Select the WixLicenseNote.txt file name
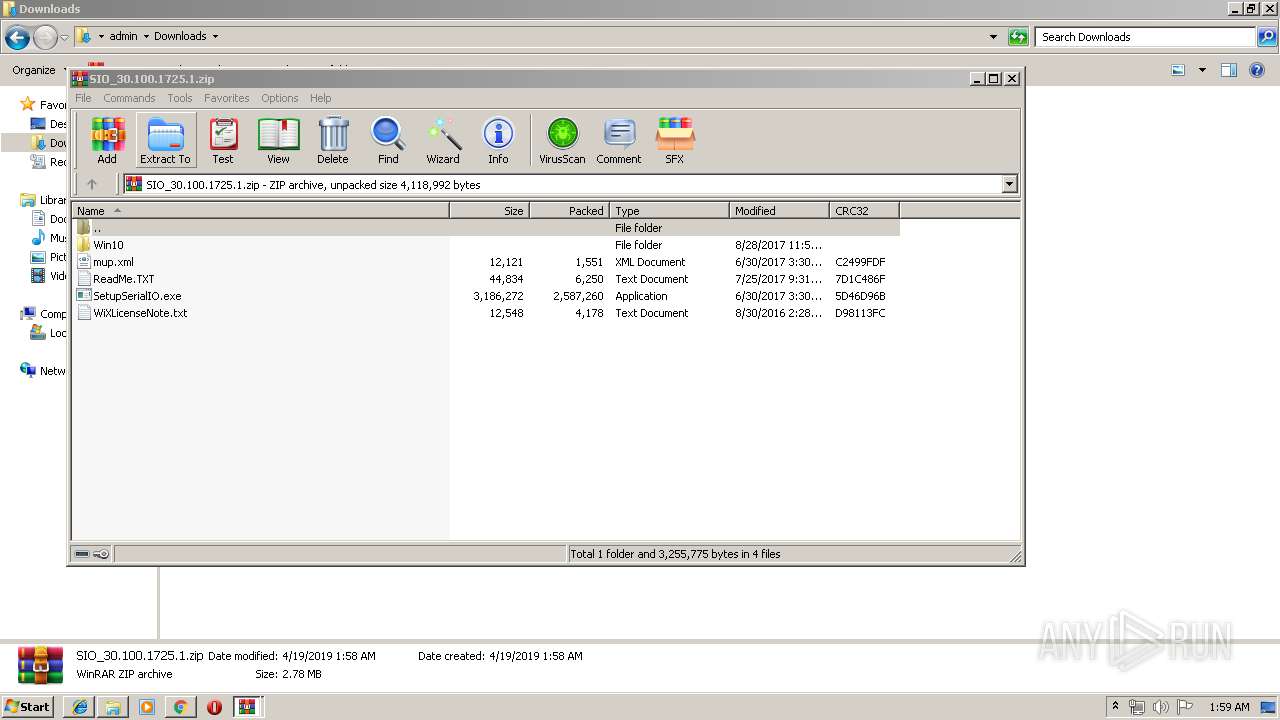The image size is (1280, 720). (140, 313)
